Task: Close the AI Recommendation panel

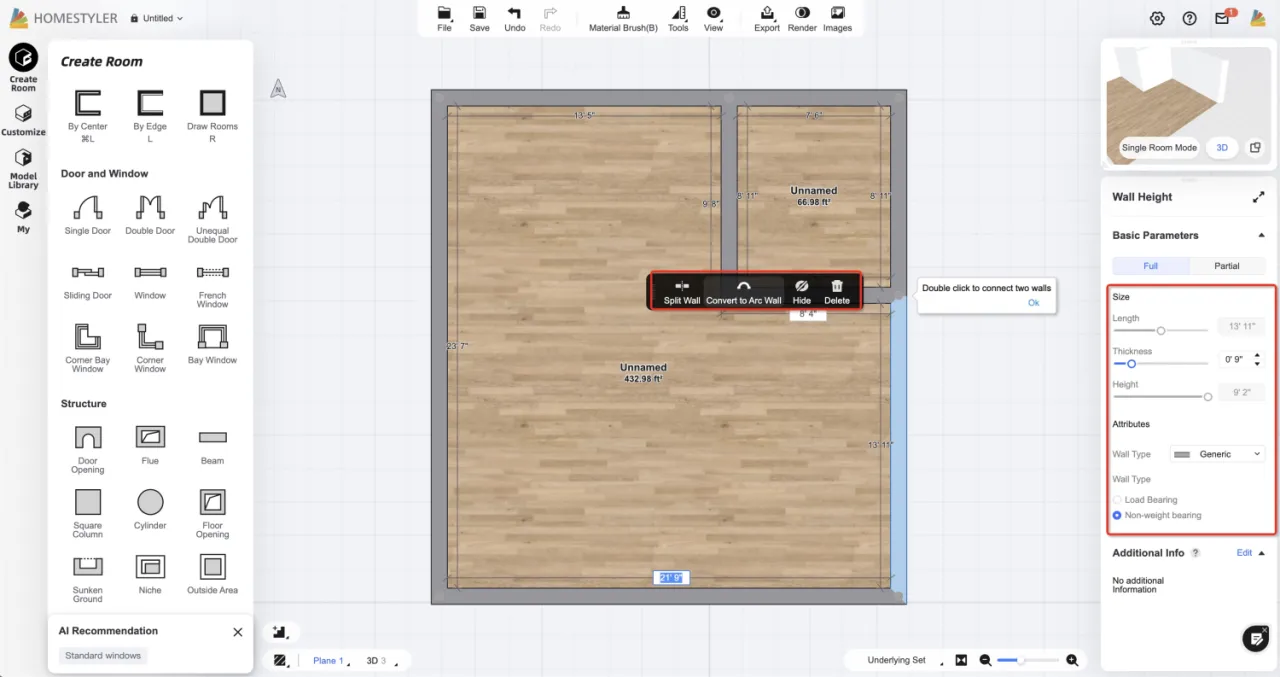Action: point(238,632)
